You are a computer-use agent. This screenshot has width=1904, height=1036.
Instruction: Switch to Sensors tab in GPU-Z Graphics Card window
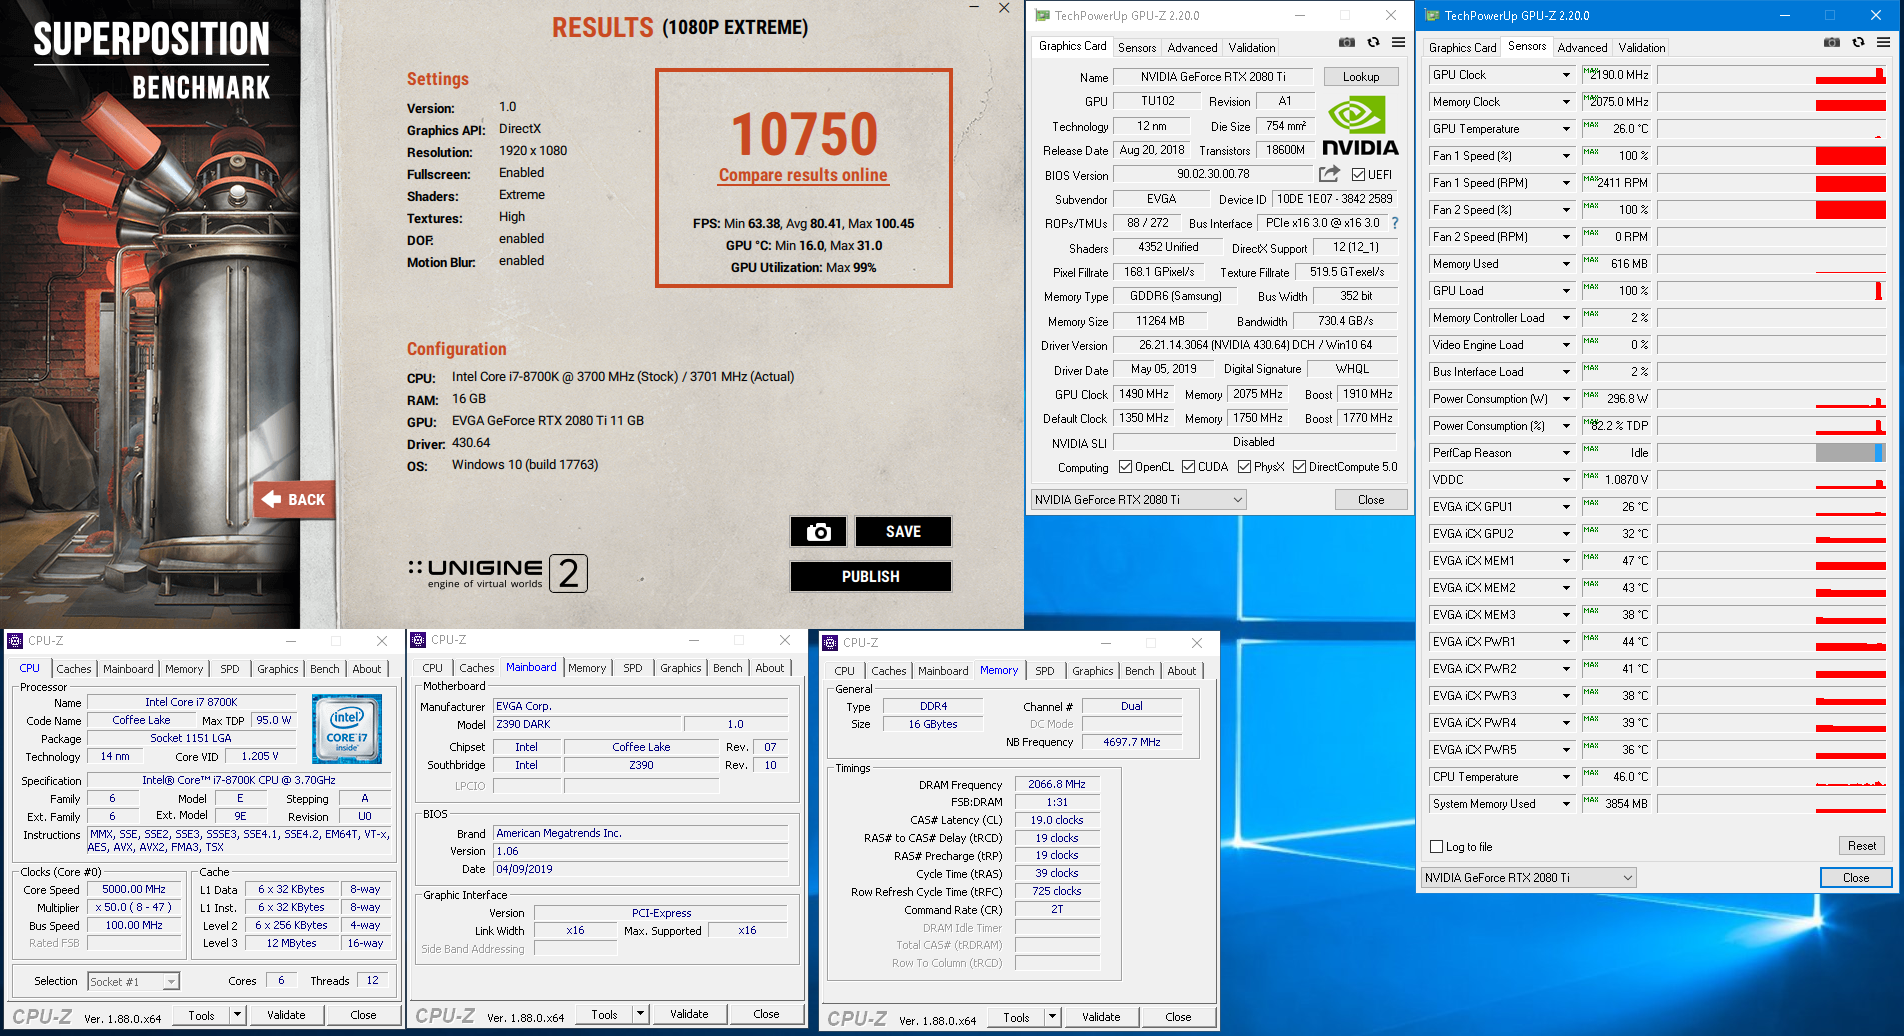click(1137, 48)
